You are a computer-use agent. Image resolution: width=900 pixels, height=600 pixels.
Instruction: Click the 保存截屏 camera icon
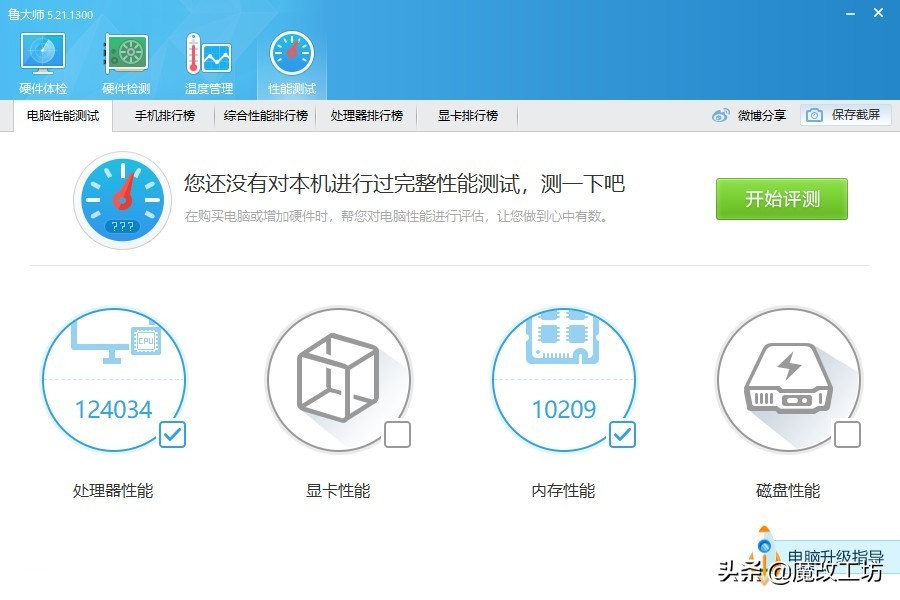coord(815,115)
